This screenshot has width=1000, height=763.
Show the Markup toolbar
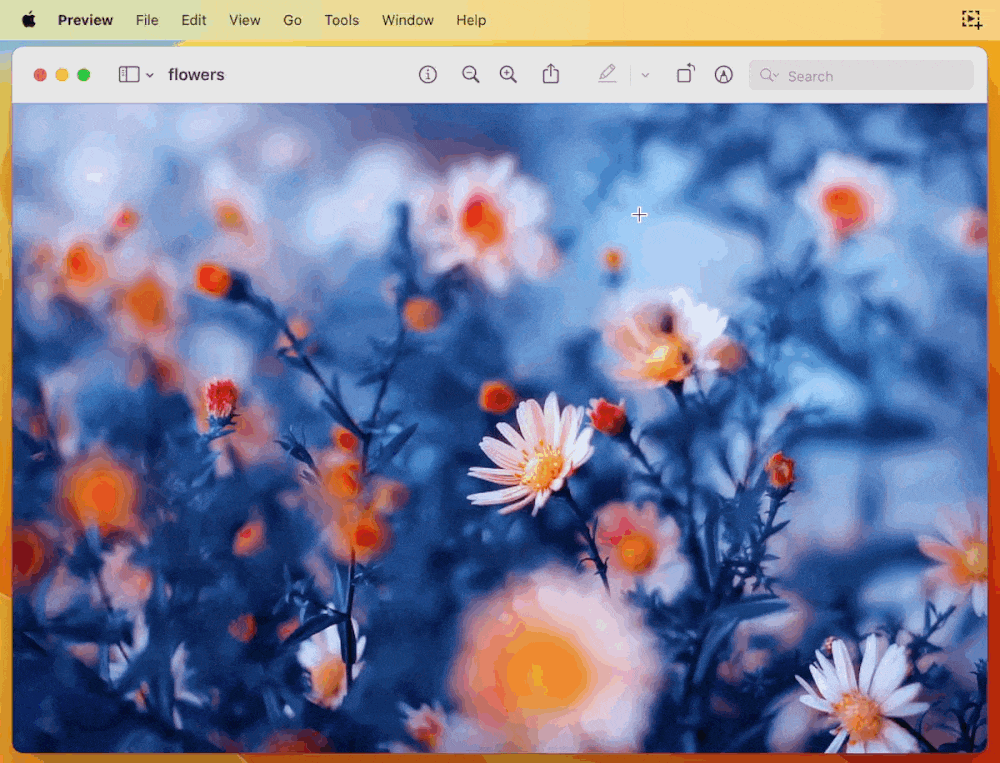pos(723,75)
